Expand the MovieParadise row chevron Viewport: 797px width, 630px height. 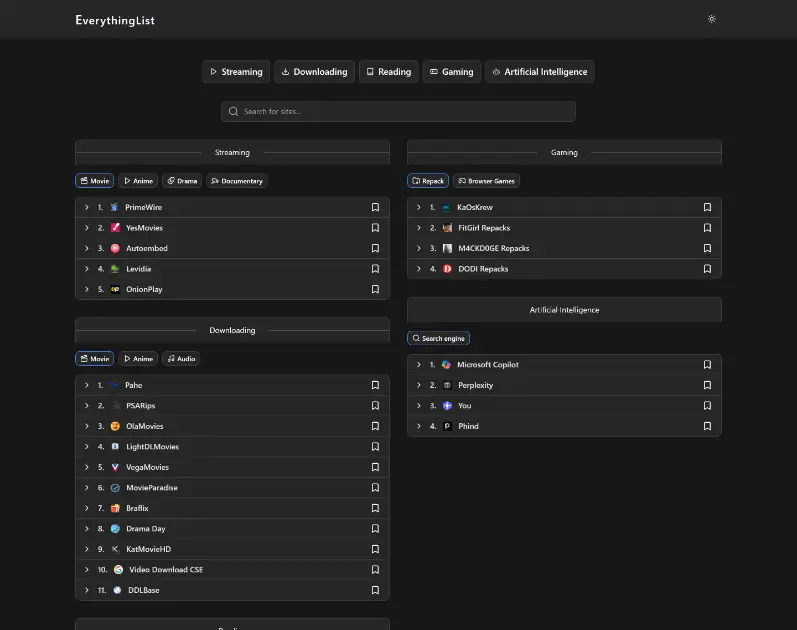click(86, 488)
